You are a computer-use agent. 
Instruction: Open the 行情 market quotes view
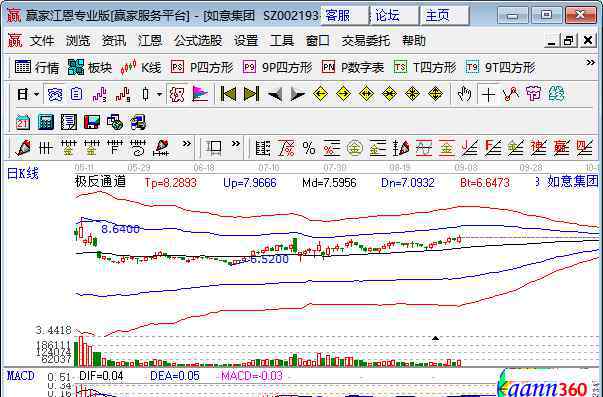(37, 67)
